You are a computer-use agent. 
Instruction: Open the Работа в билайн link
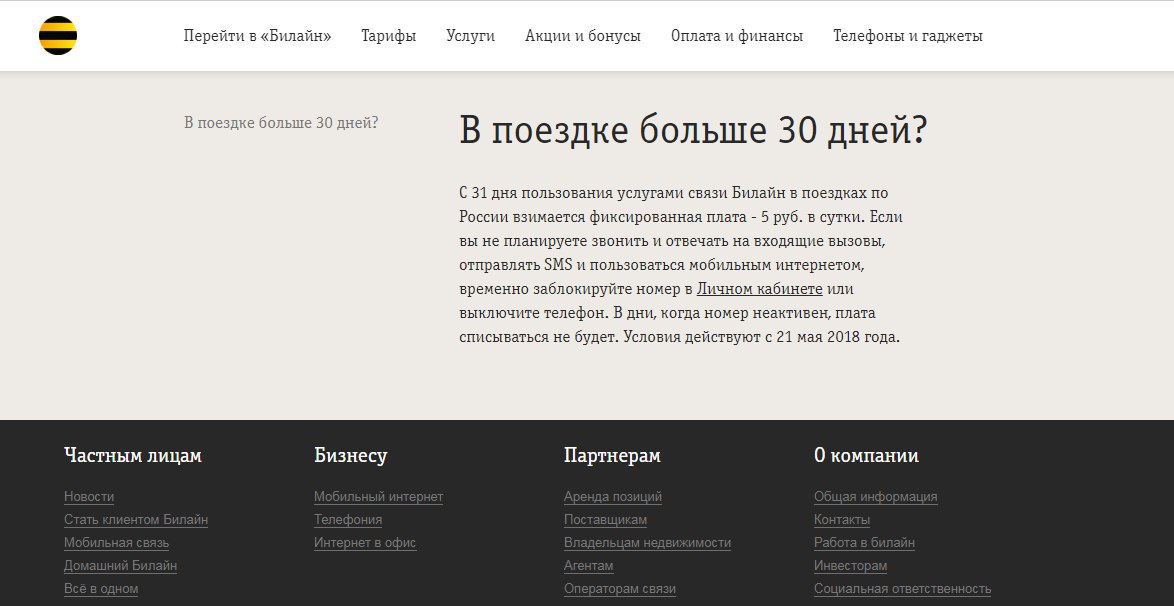click(x=864, y=543)
